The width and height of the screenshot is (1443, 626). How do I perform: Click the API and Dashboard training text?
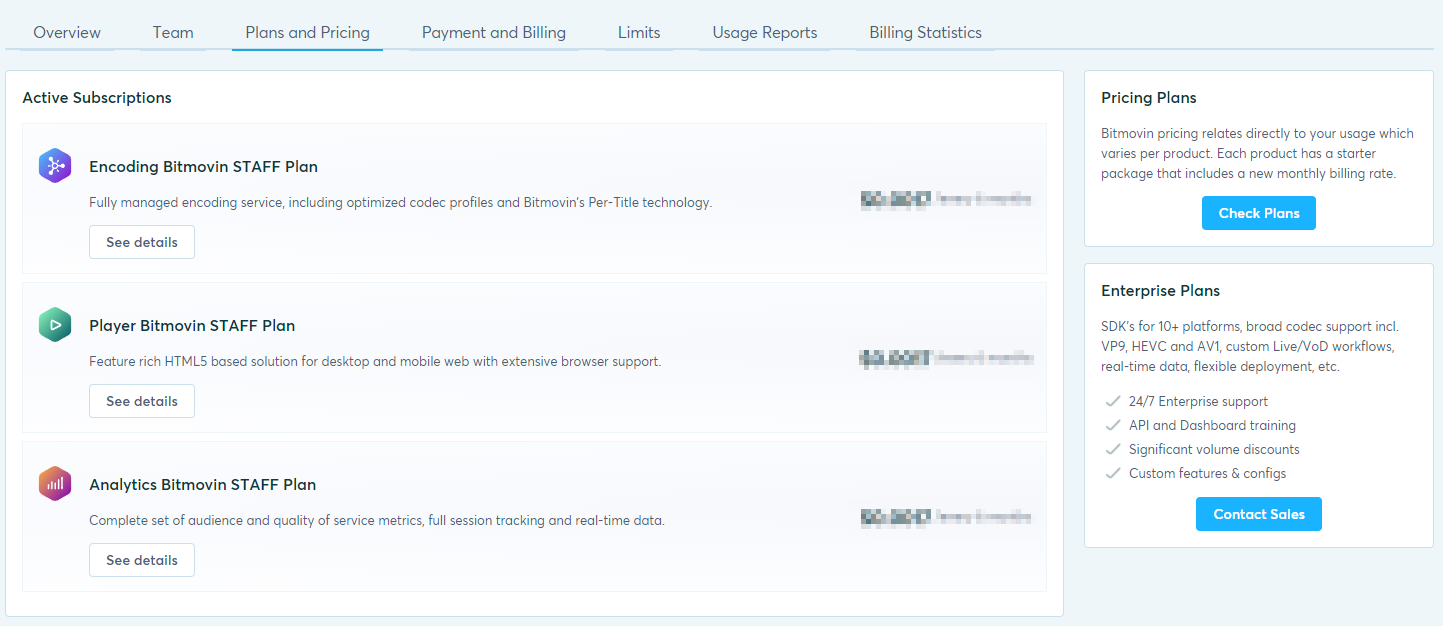click(1212, 425)
